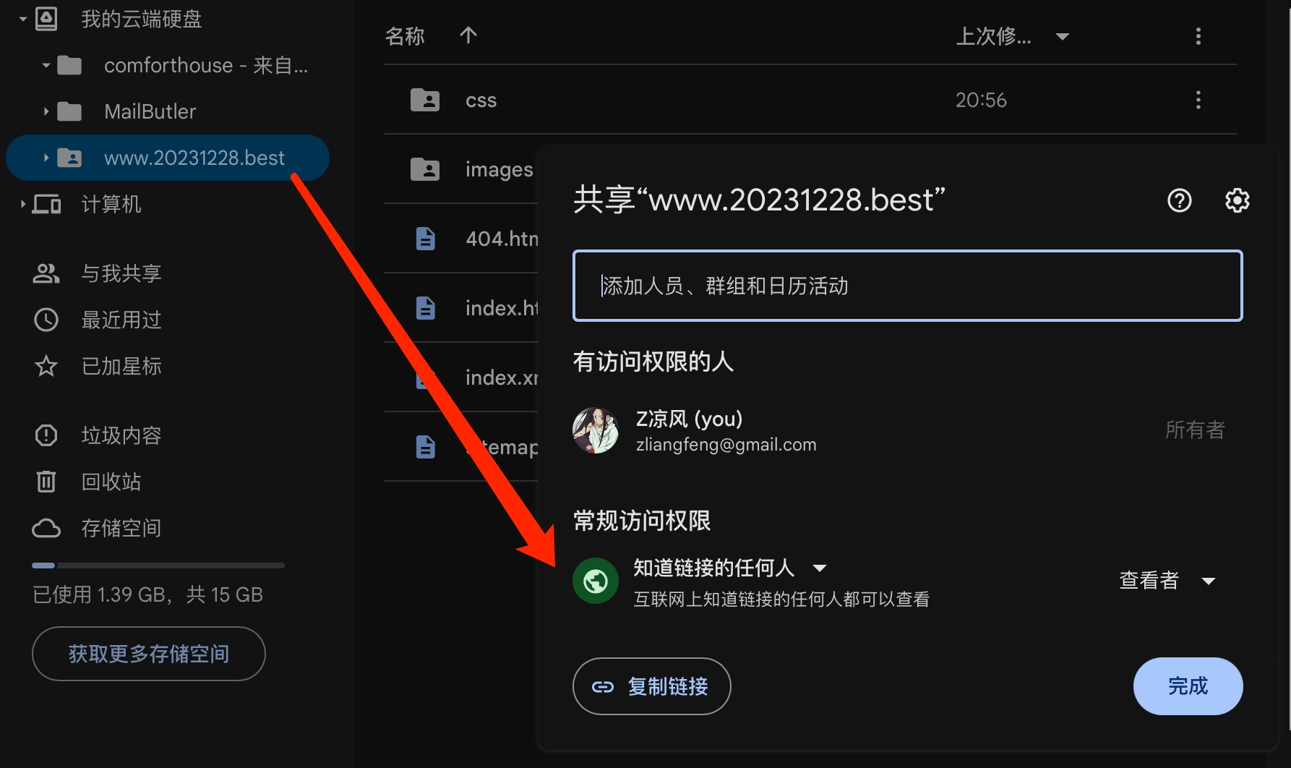Click the link icon in 复制链接 button
This screenshot has height=768, width=1291.
[603, 687]
